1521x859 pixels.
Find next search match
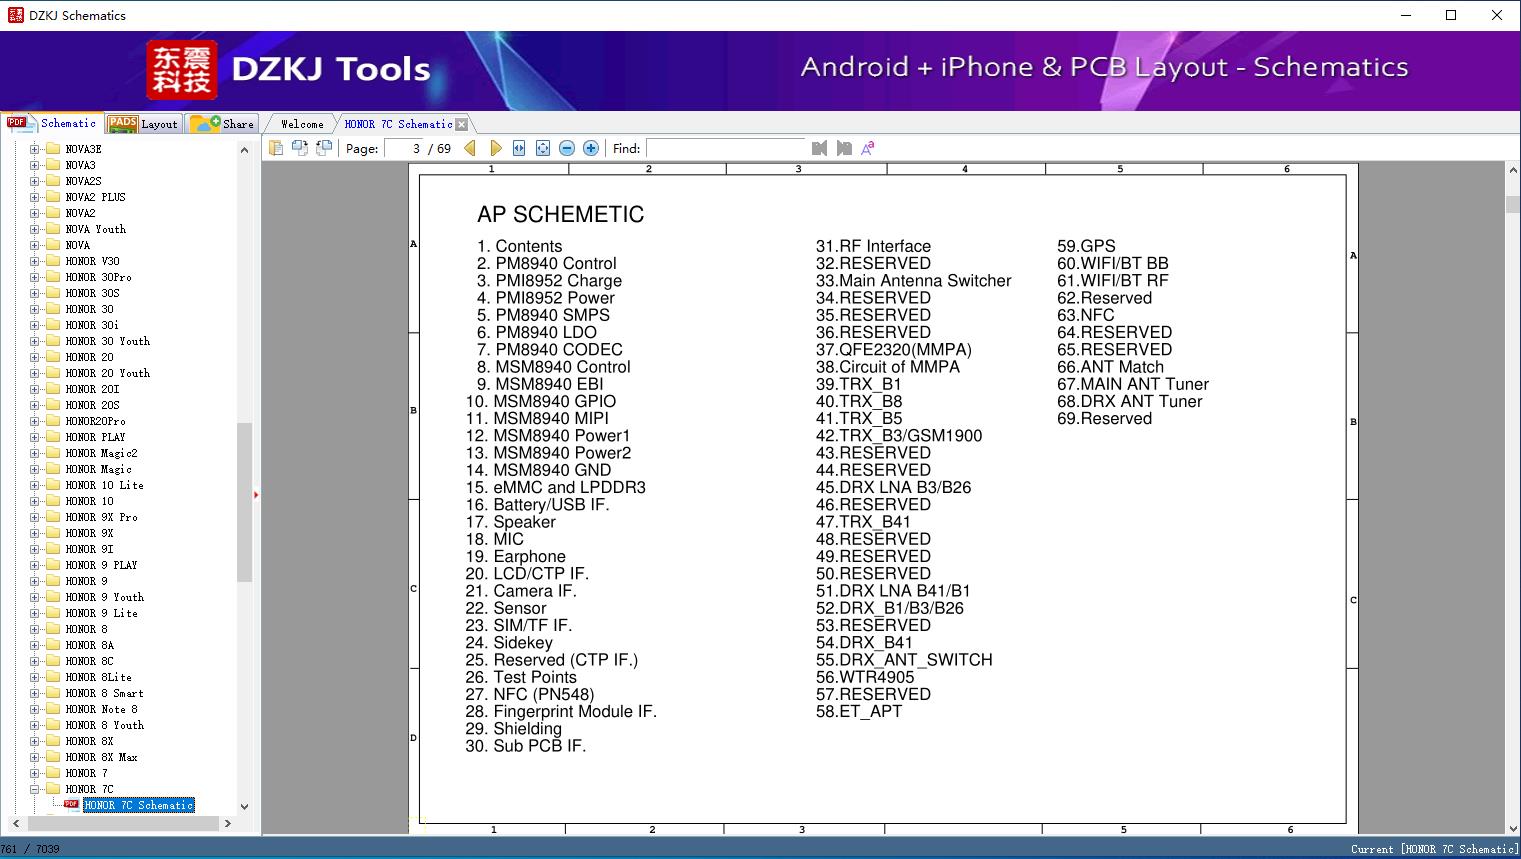pyautogui.click(x=844, y=148)
